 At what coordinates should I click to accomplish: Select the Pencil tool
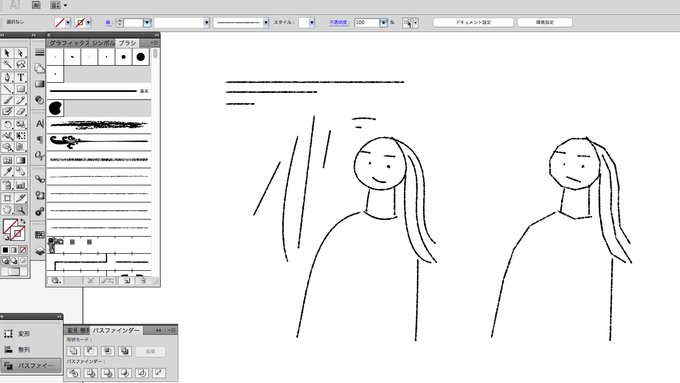click(20, 100)
